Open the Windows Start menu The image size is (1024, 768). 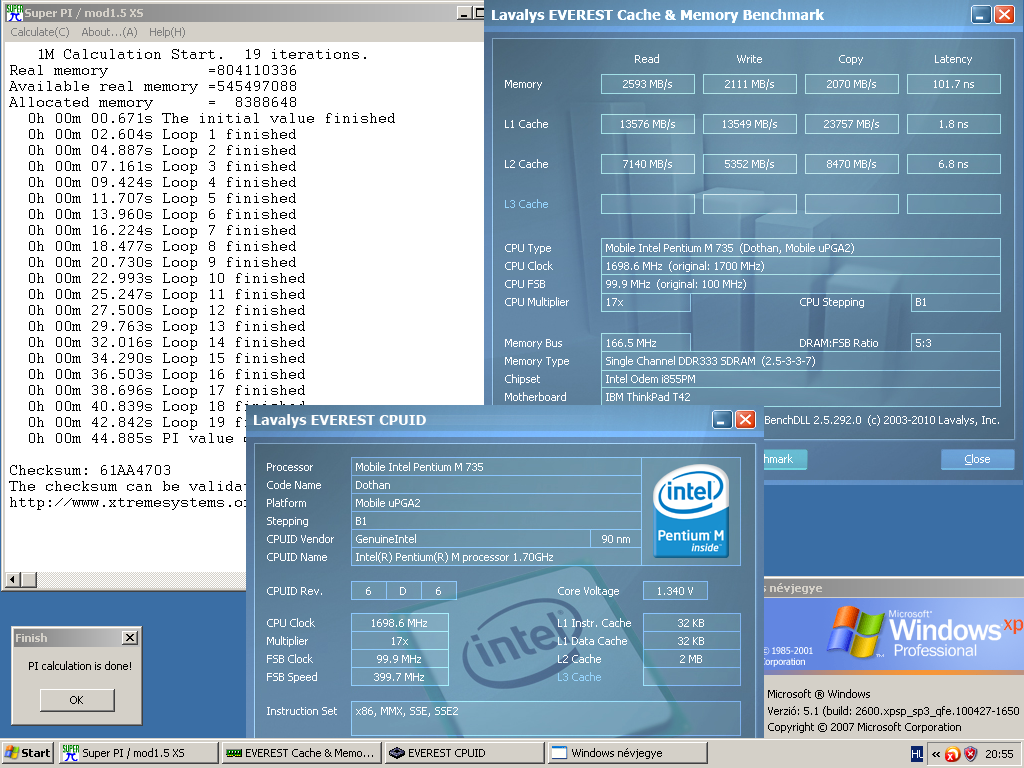(x=28, y=753)
